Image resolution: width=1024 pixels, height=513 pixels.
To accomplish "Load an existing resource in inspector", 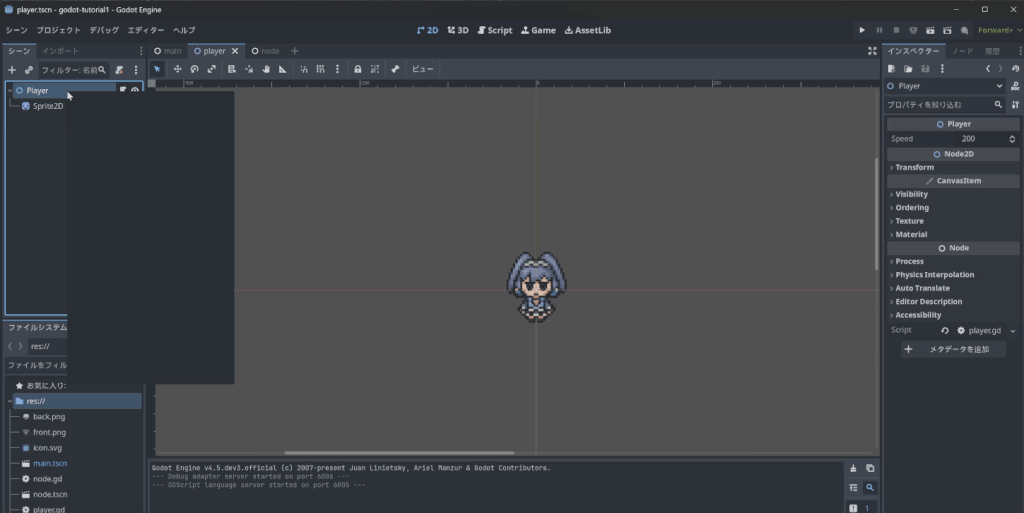I will point(908,69).
